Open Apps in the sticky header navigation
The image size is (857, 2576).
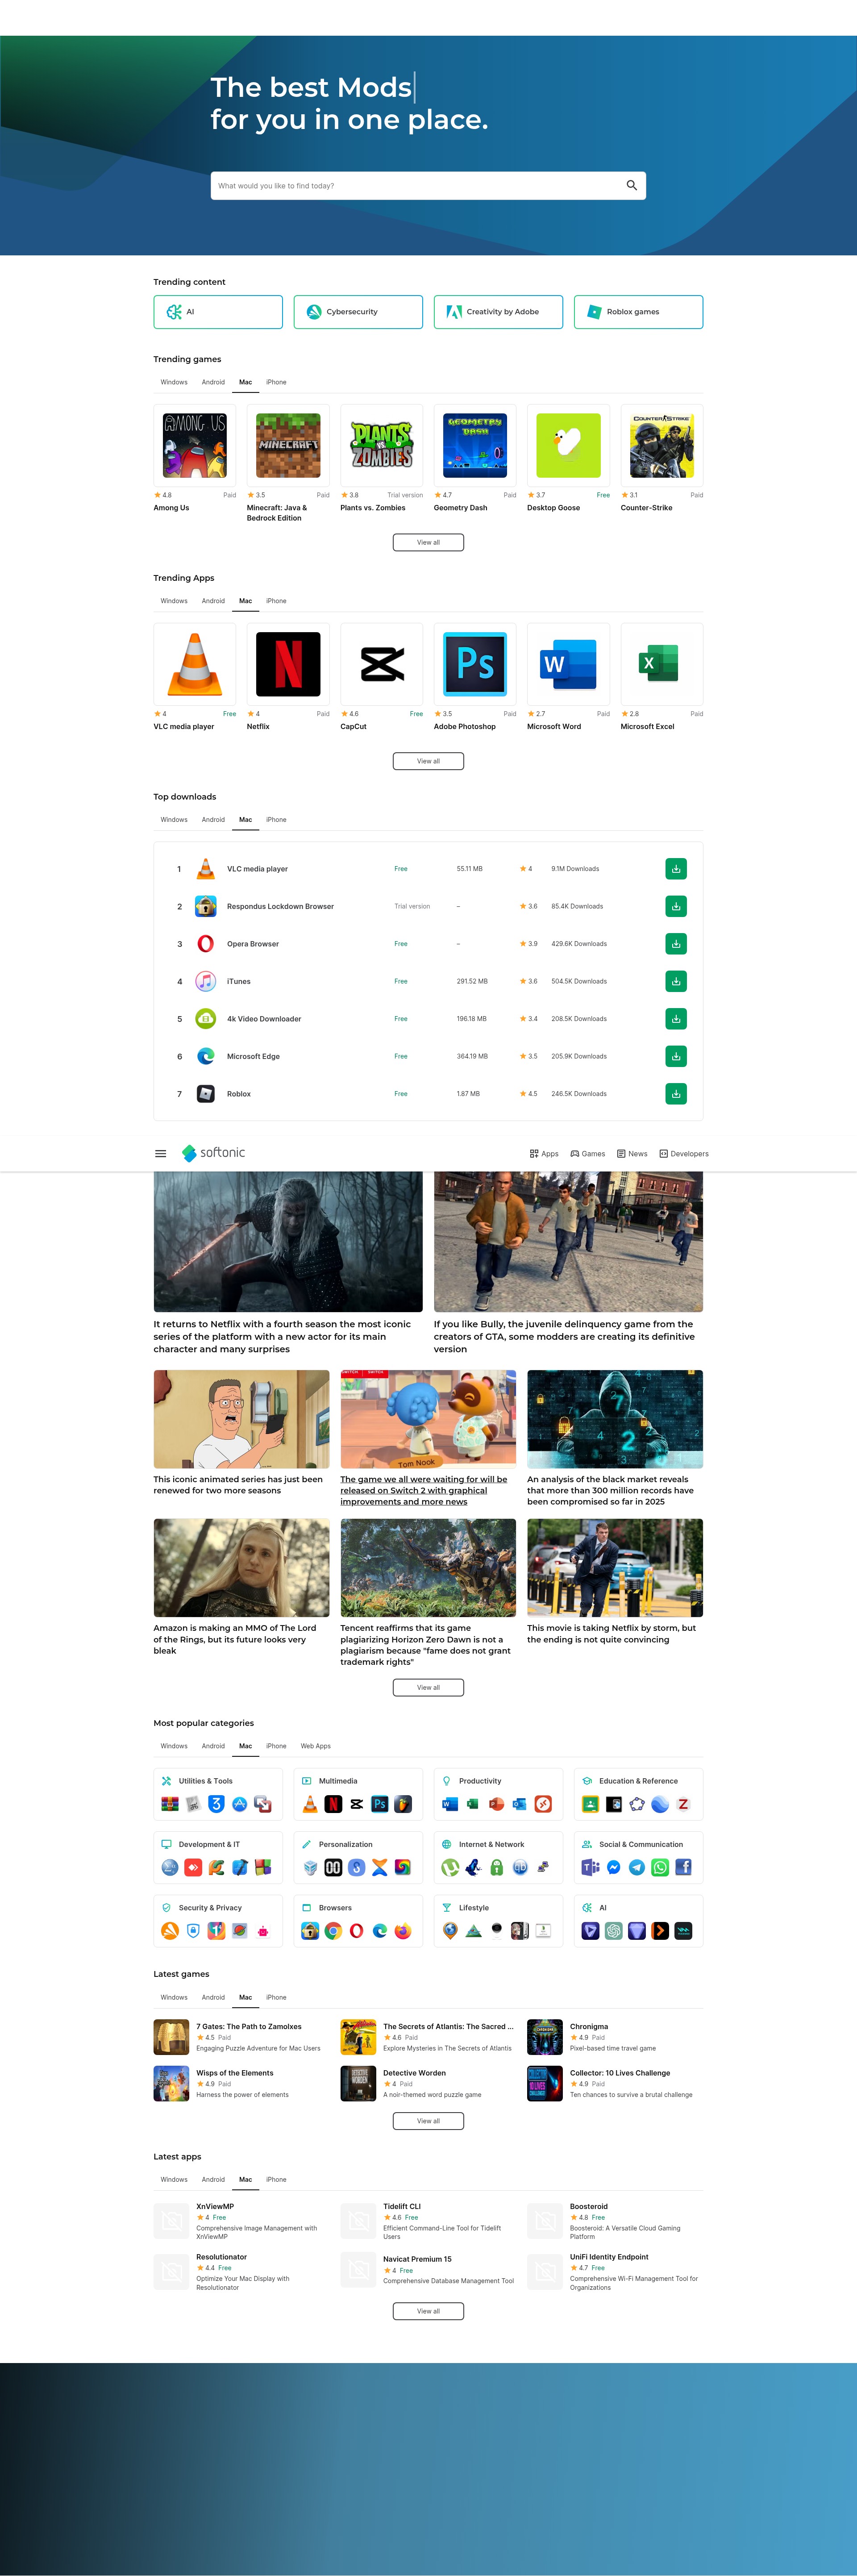click(x=544, y=1154)
